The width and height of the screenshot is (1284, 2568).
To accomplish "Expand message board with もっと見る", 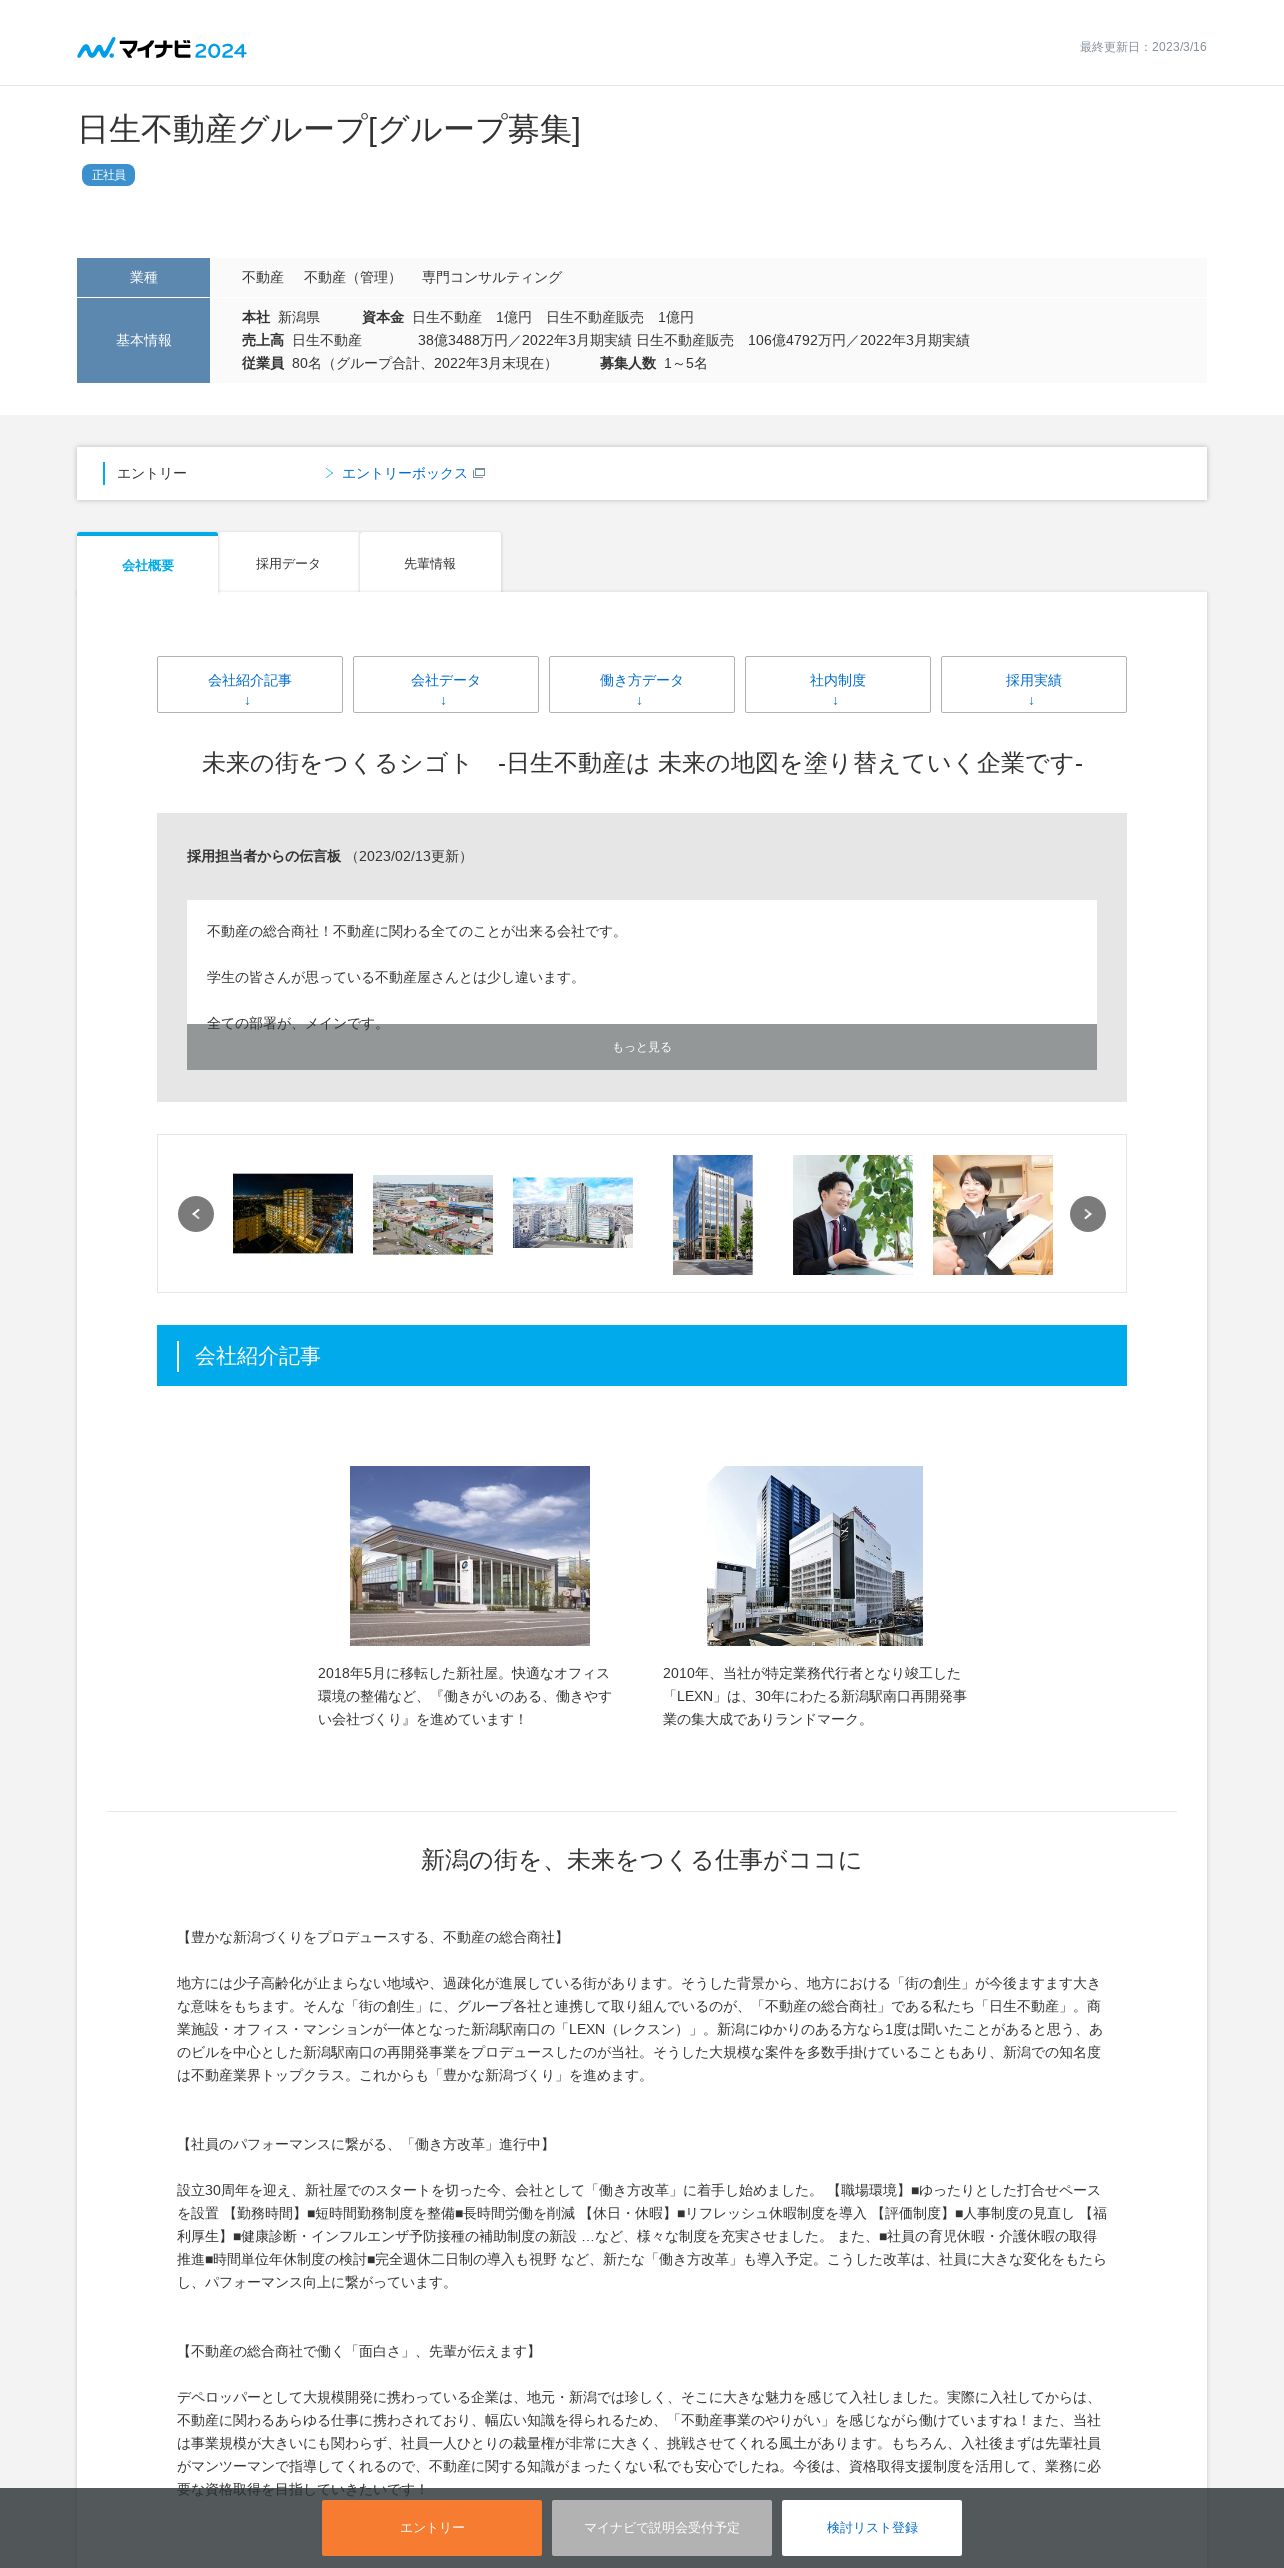I will 642,1047.
